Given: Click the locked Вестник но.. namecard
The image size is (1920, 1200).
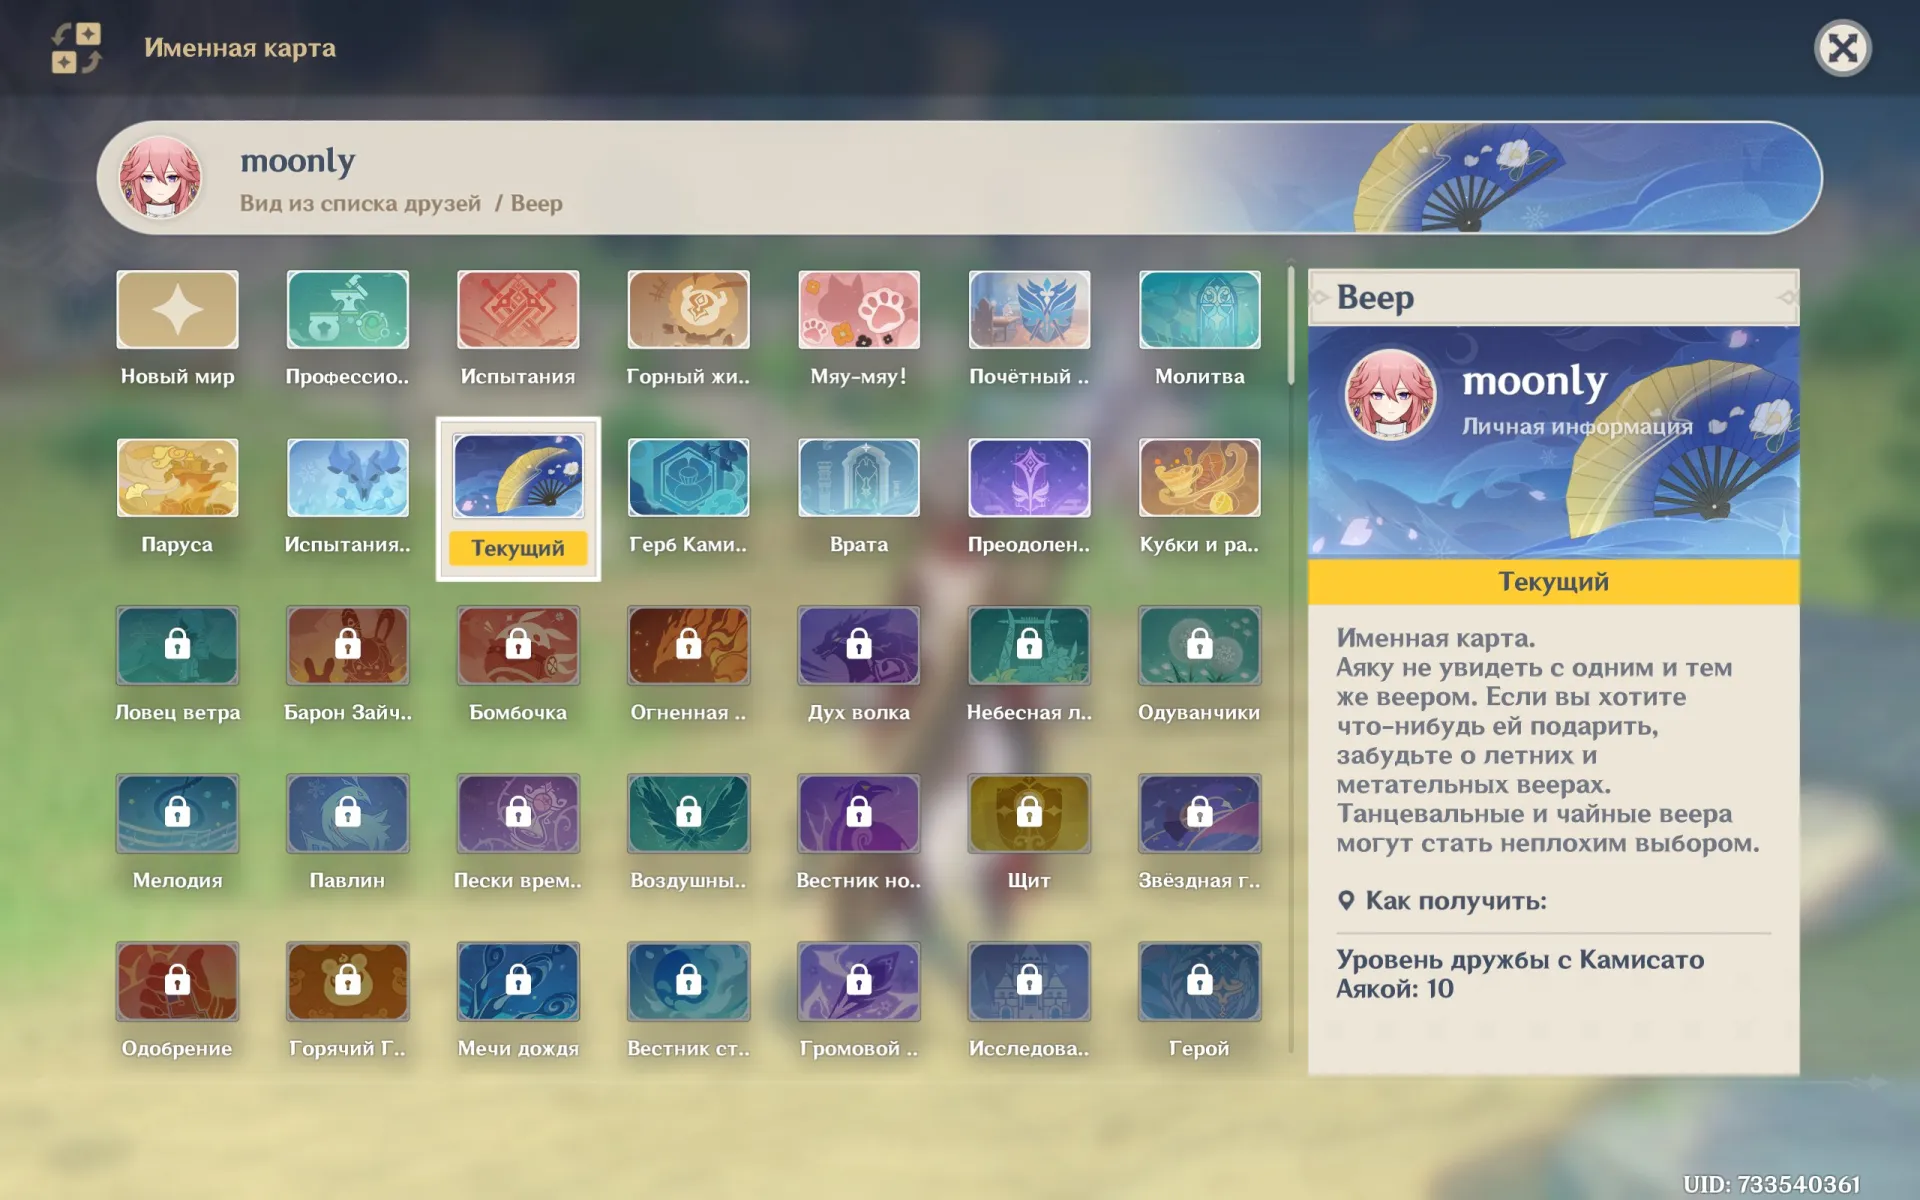Looking at the screenshot, I should pyautogui.click(x=859, y=814).
